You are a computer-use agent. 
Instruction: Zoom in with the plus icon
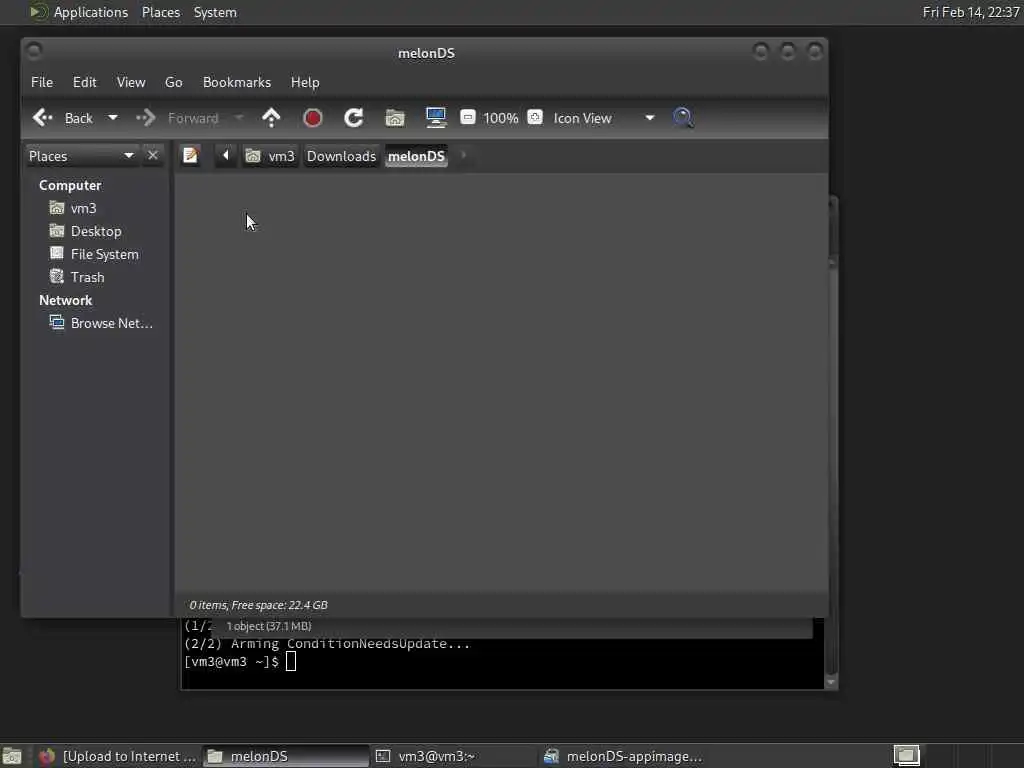(535, 118)
